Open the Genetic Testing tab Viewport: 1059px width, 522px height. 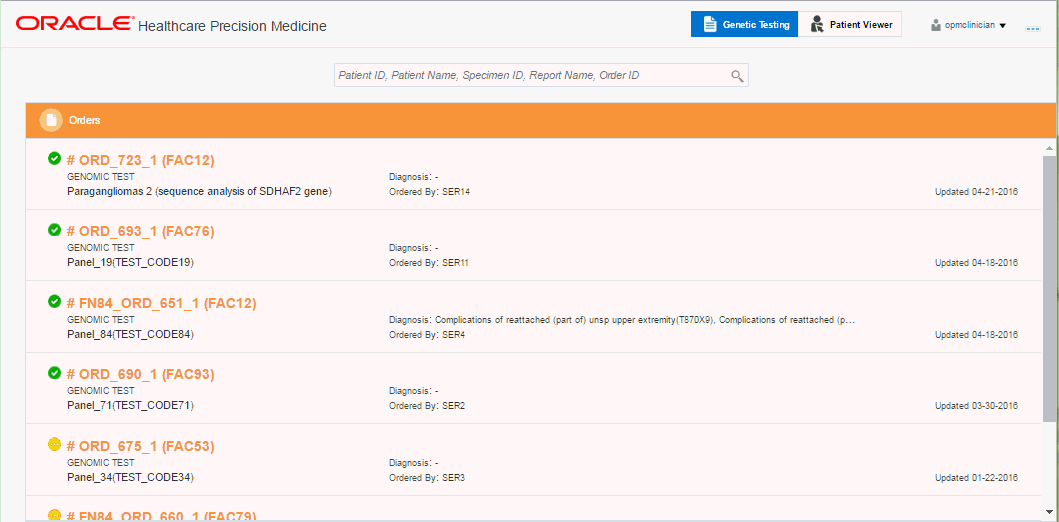coord(744,24)
